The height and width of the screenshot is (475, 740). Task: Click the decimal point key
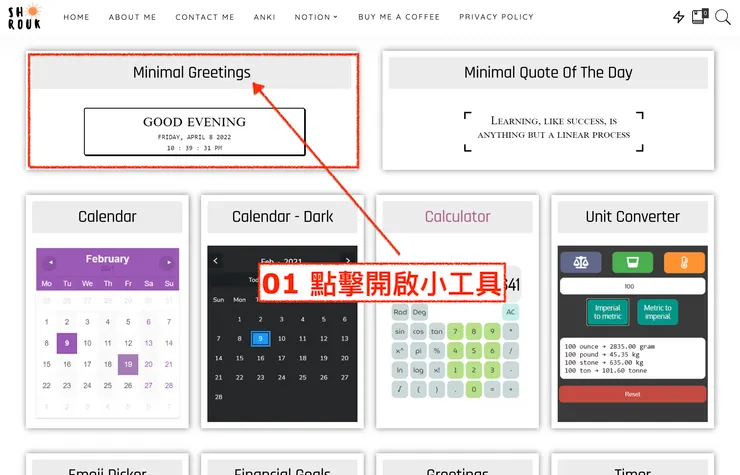455,390
